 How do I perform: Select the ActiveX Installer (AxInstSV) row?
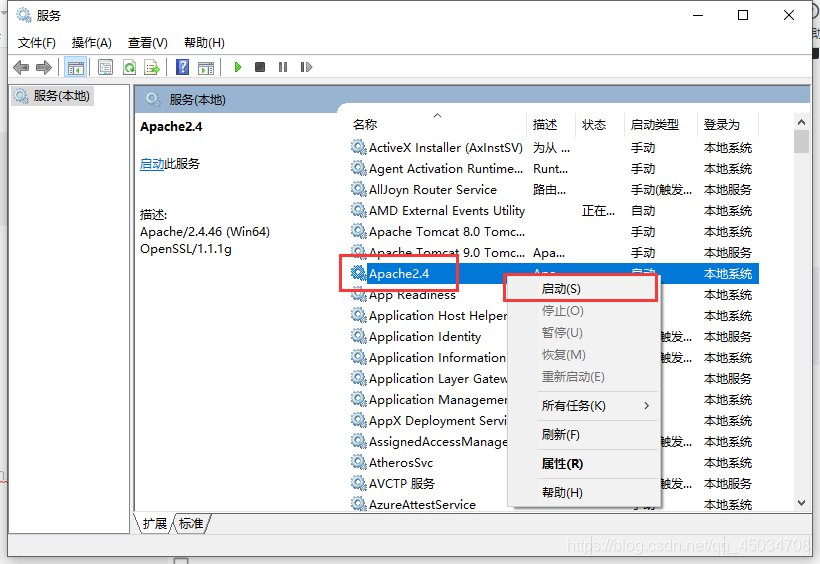click(x=554, y=148)
